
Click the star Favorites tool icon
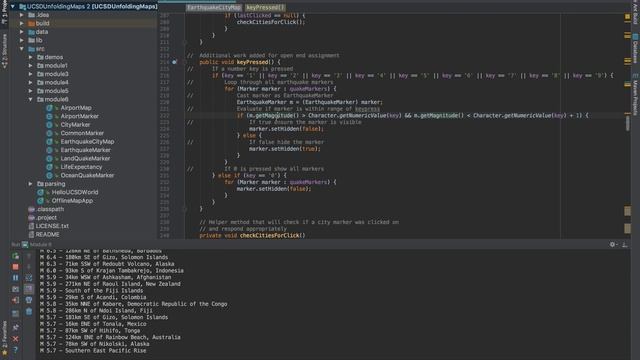point(4,352)
